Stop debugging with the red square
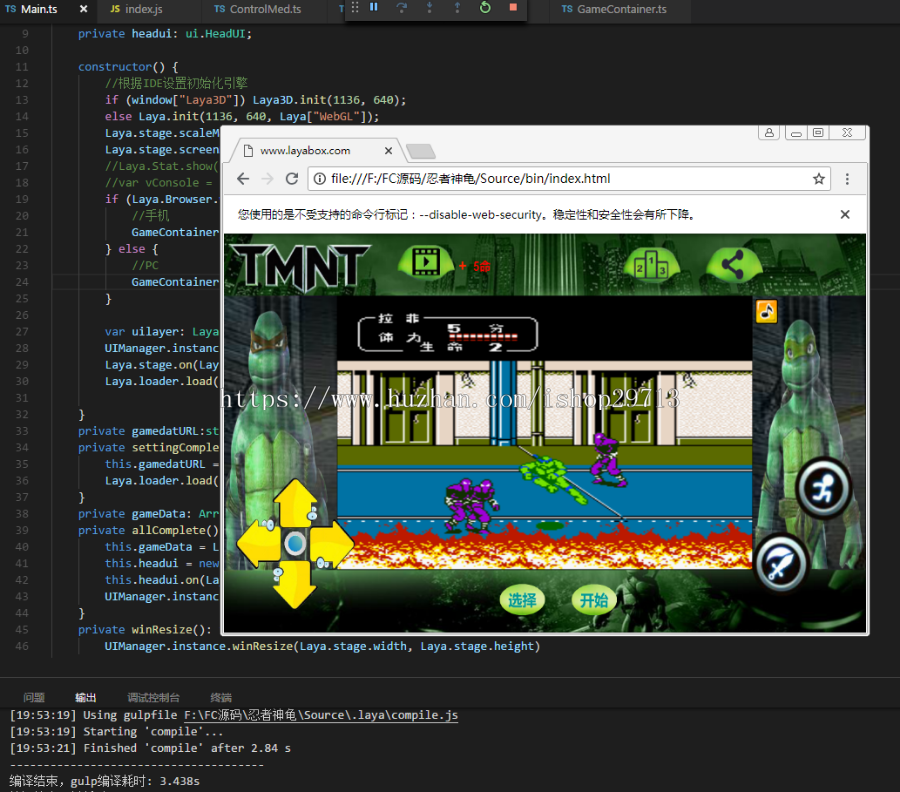This screenshot has width=900, height=792. point(513,7)
